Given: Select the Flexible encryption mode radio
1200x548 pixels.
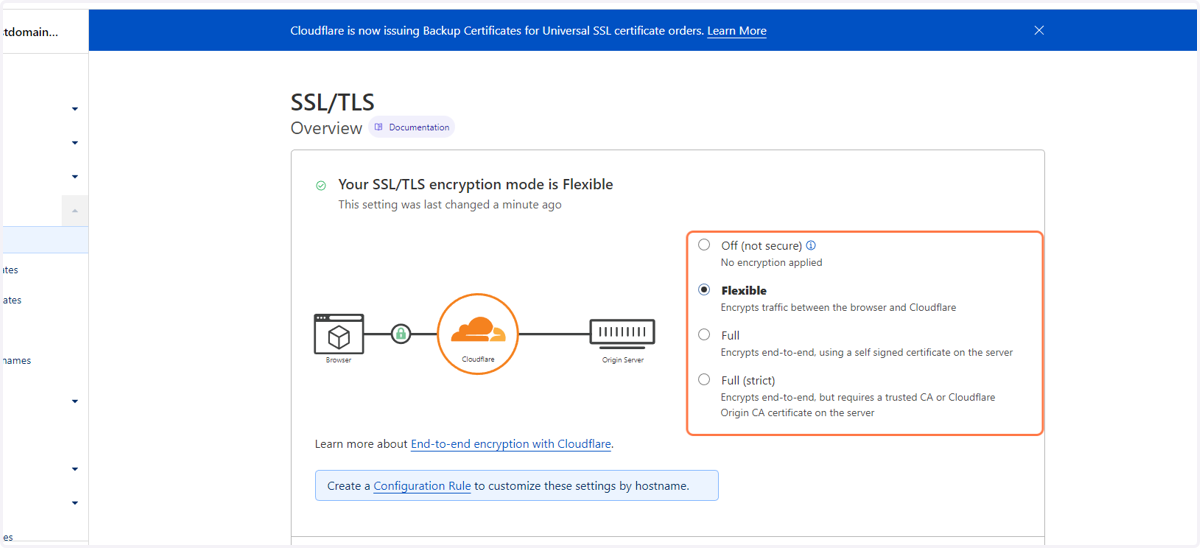Looking at the screenshot, I should (x=704, y=290).
